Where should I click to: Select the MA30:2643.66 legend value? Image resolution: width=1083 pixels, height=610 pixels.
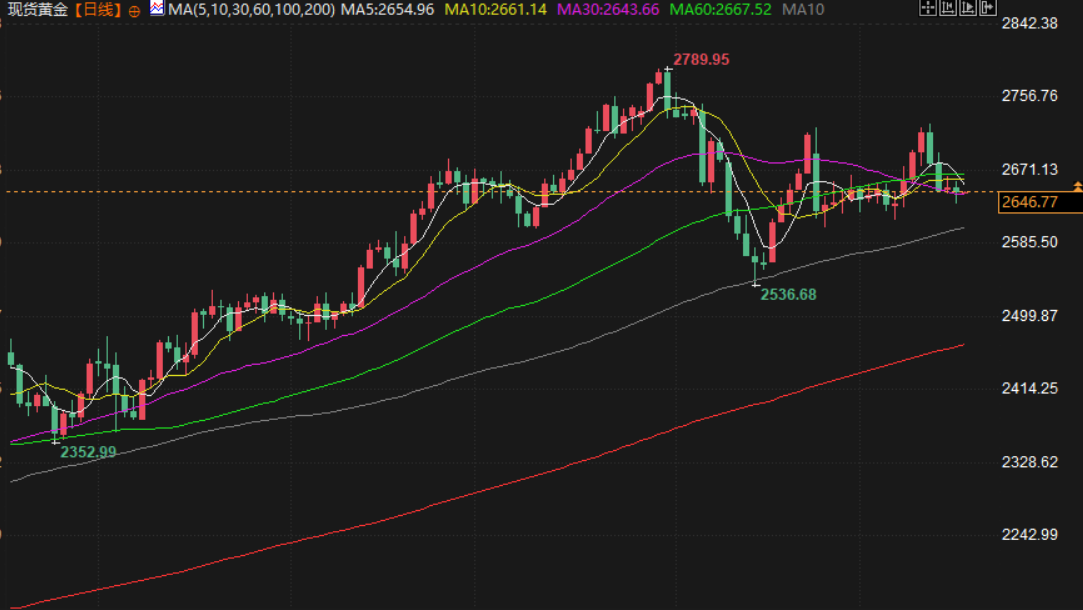[608, 10]
